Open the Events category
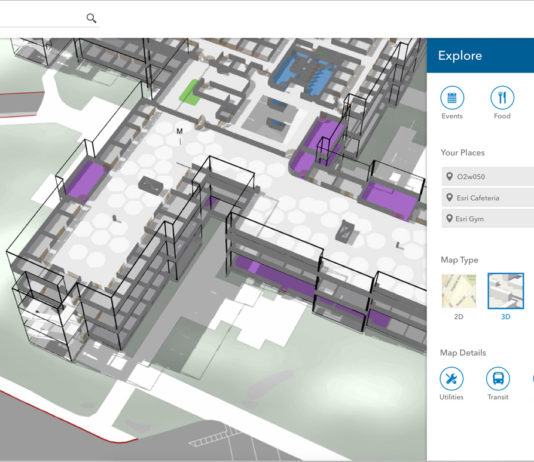 452,98
